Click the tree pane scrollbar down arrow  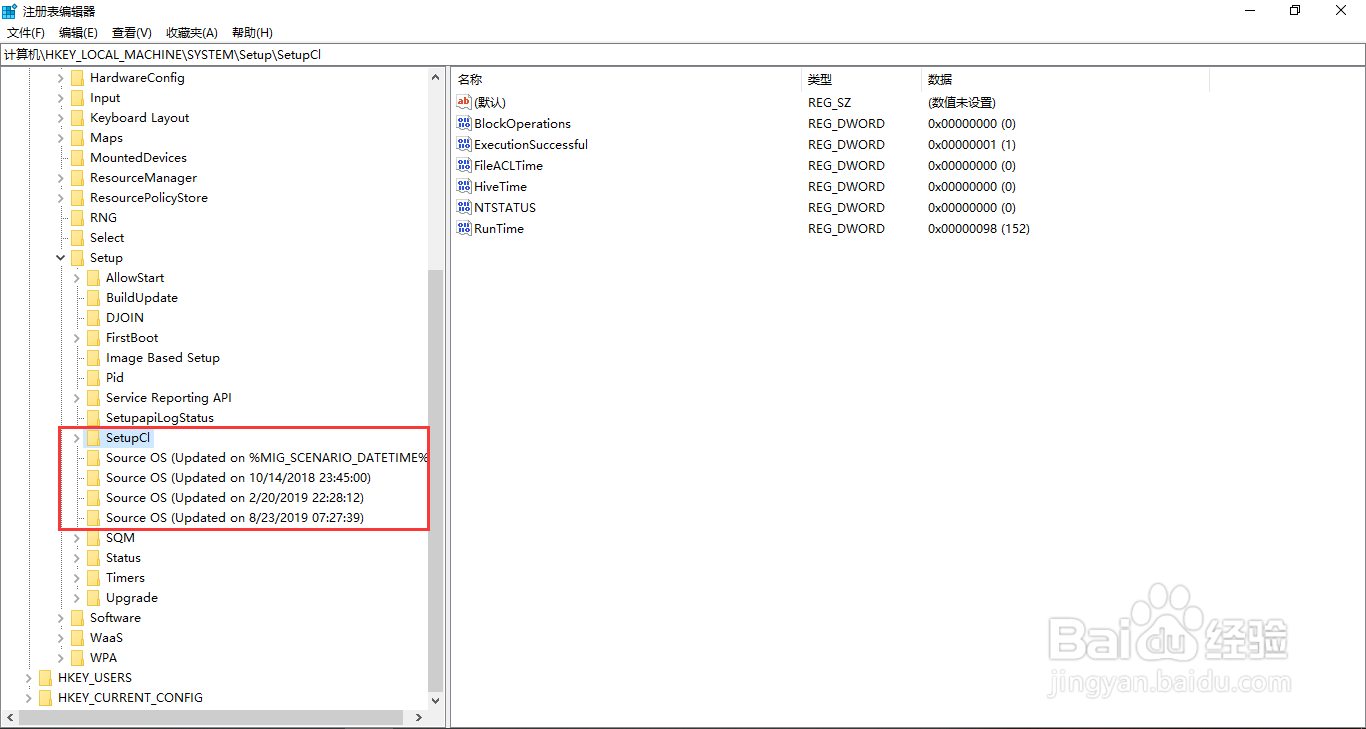pyautogui.click(x=435, y=700)
